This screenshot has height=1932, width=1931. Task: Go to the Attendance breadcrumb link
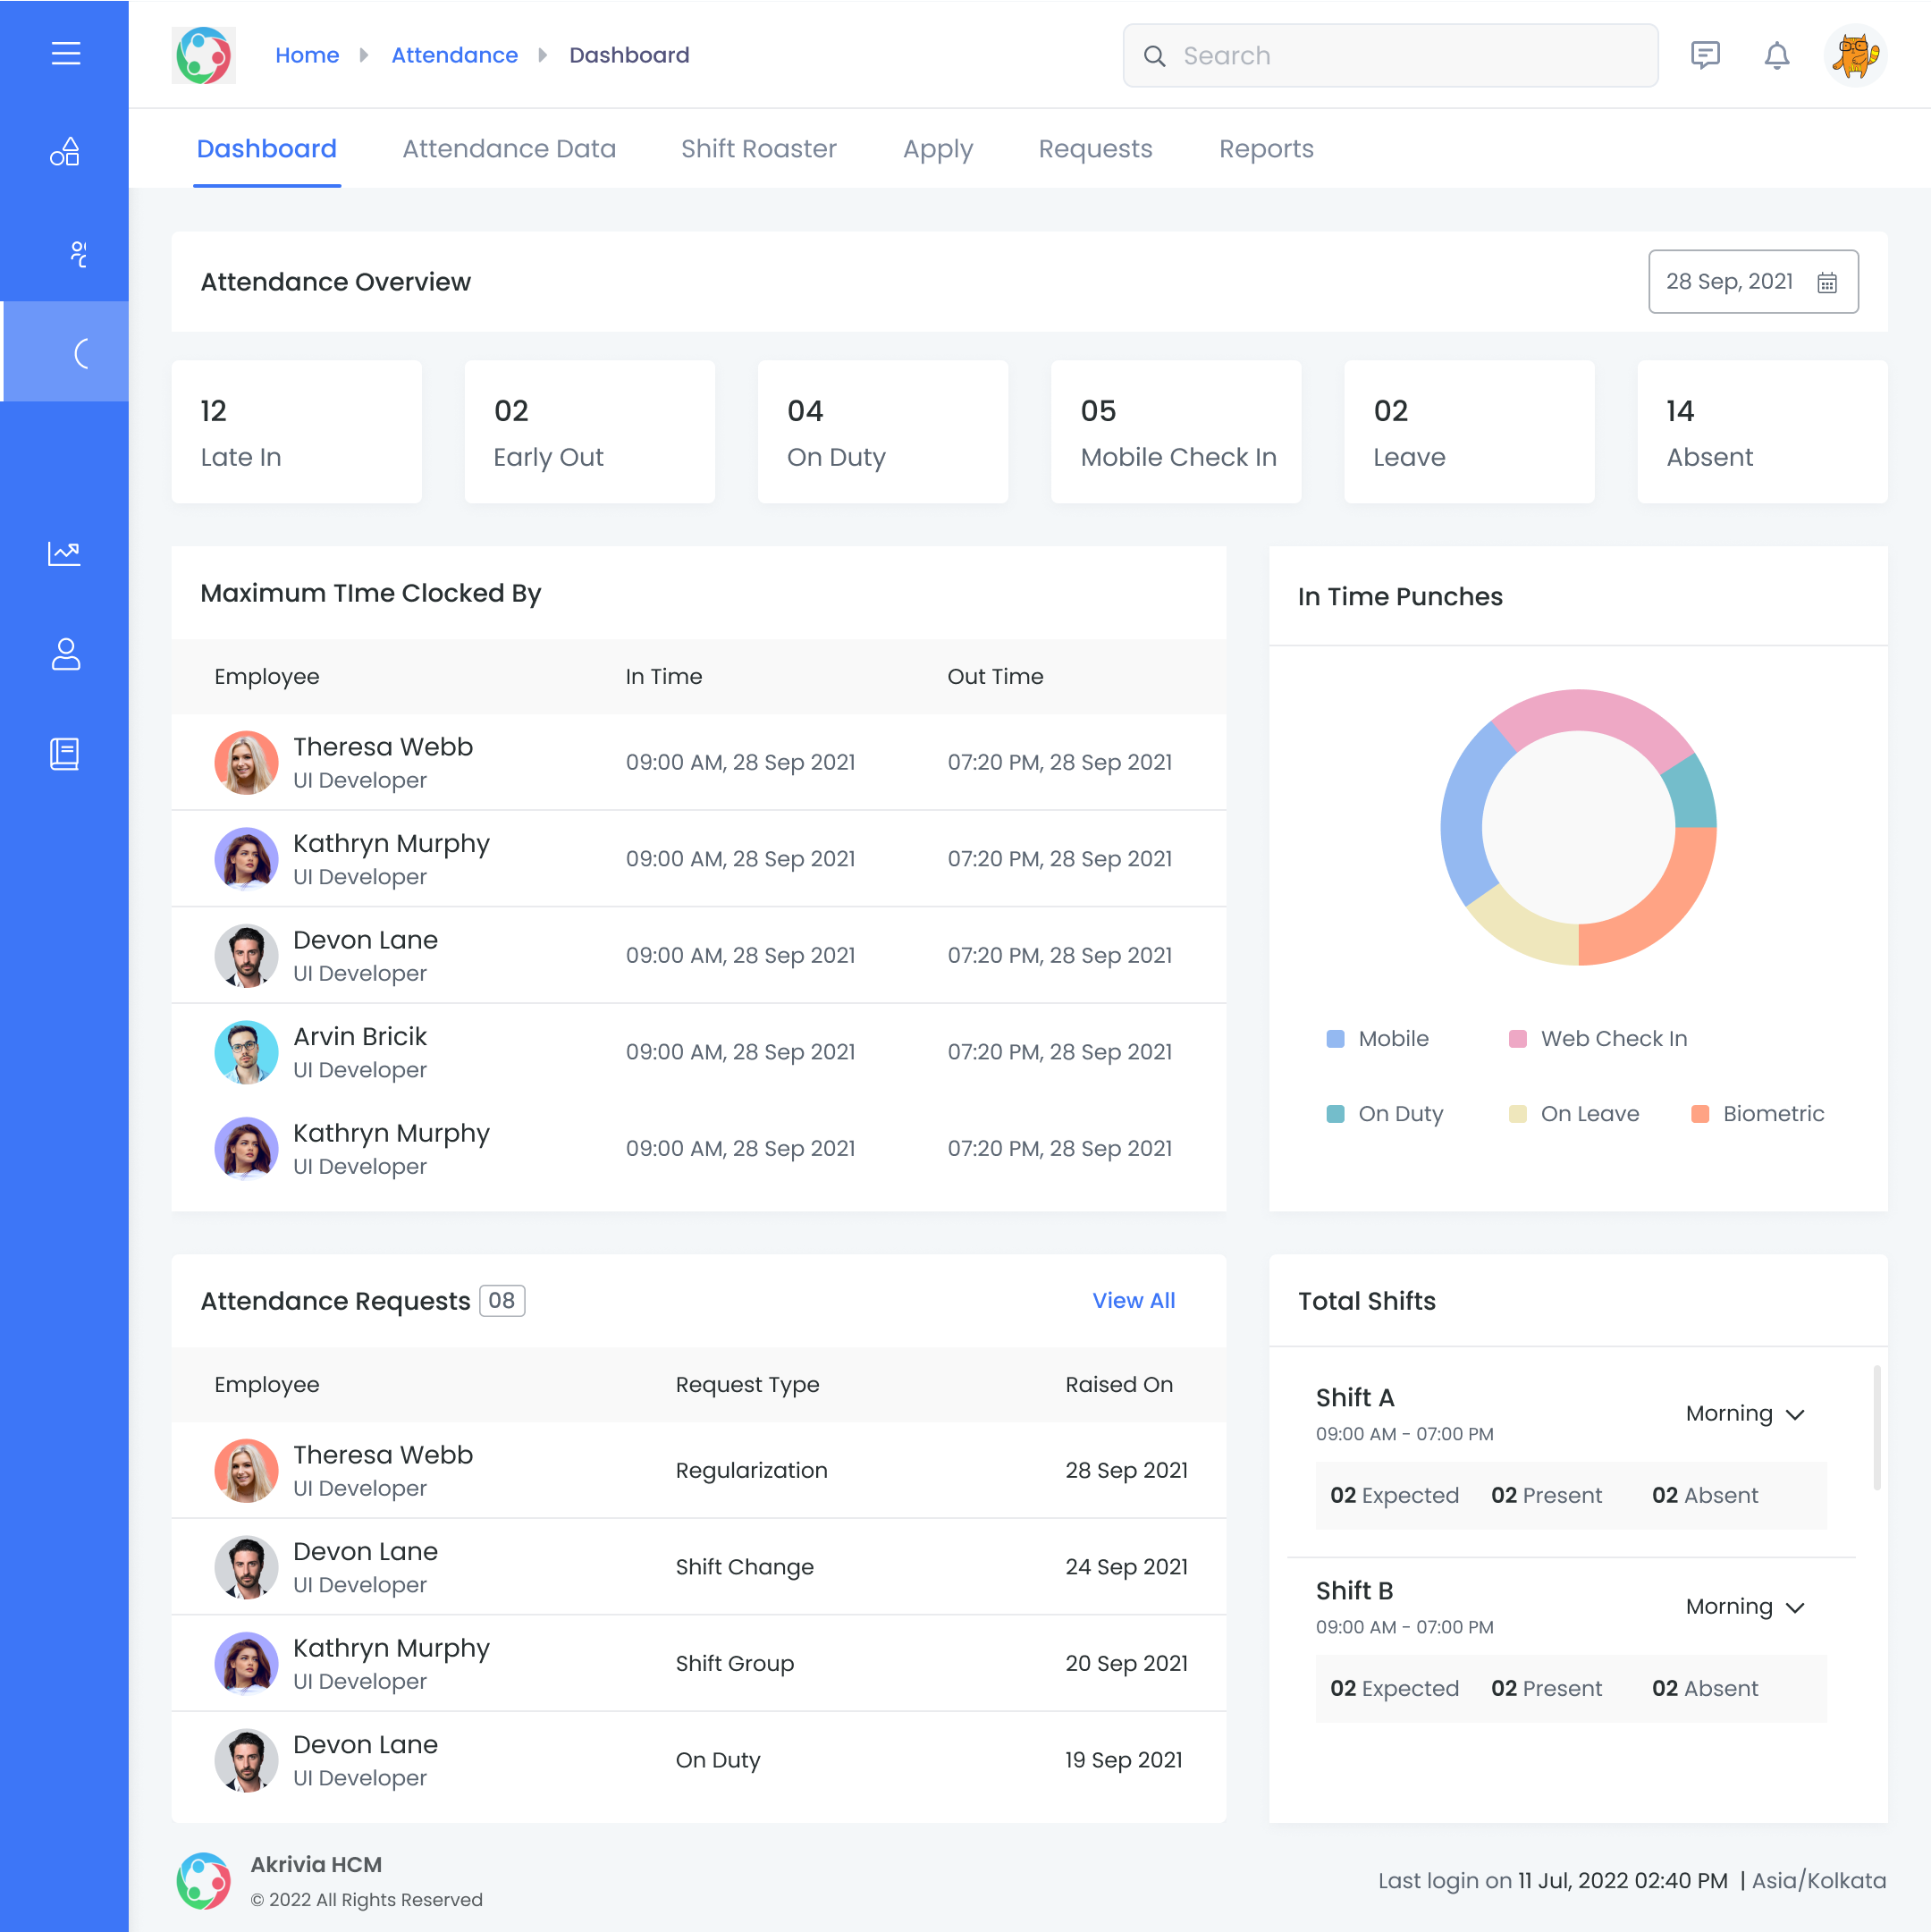pyautogui.click(x=454, y=55)
